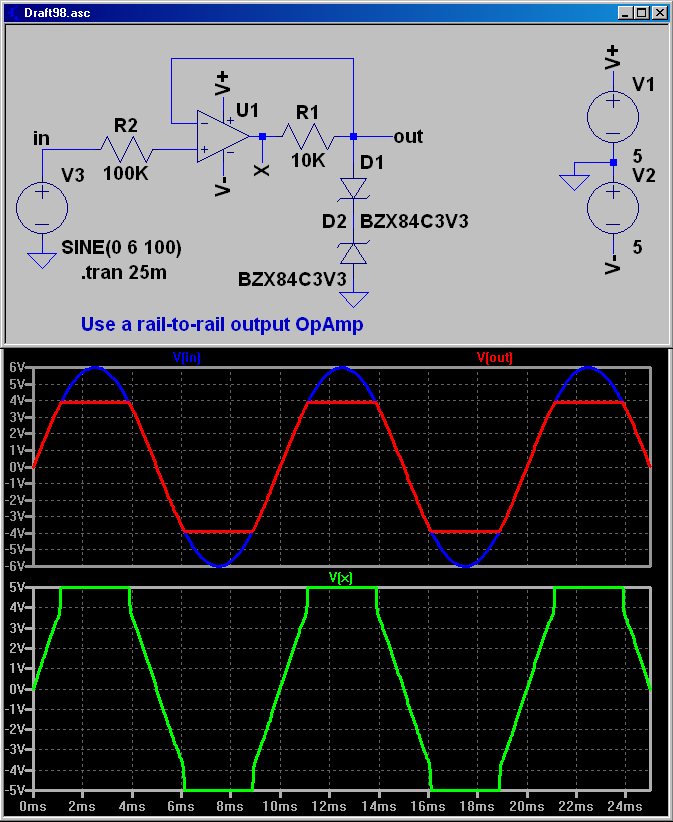Viewport: 673px width, 822px height.
Task: Click the 'in' net label
Action: click(41, 138)
